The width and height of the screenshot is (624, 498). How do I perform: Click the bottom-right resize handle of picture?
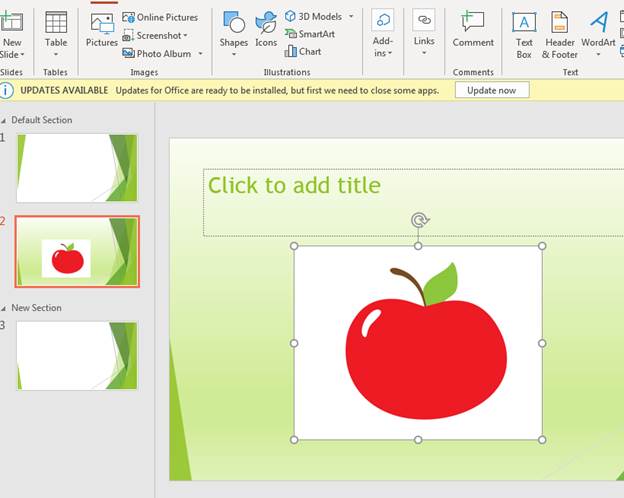coord(542,440)
